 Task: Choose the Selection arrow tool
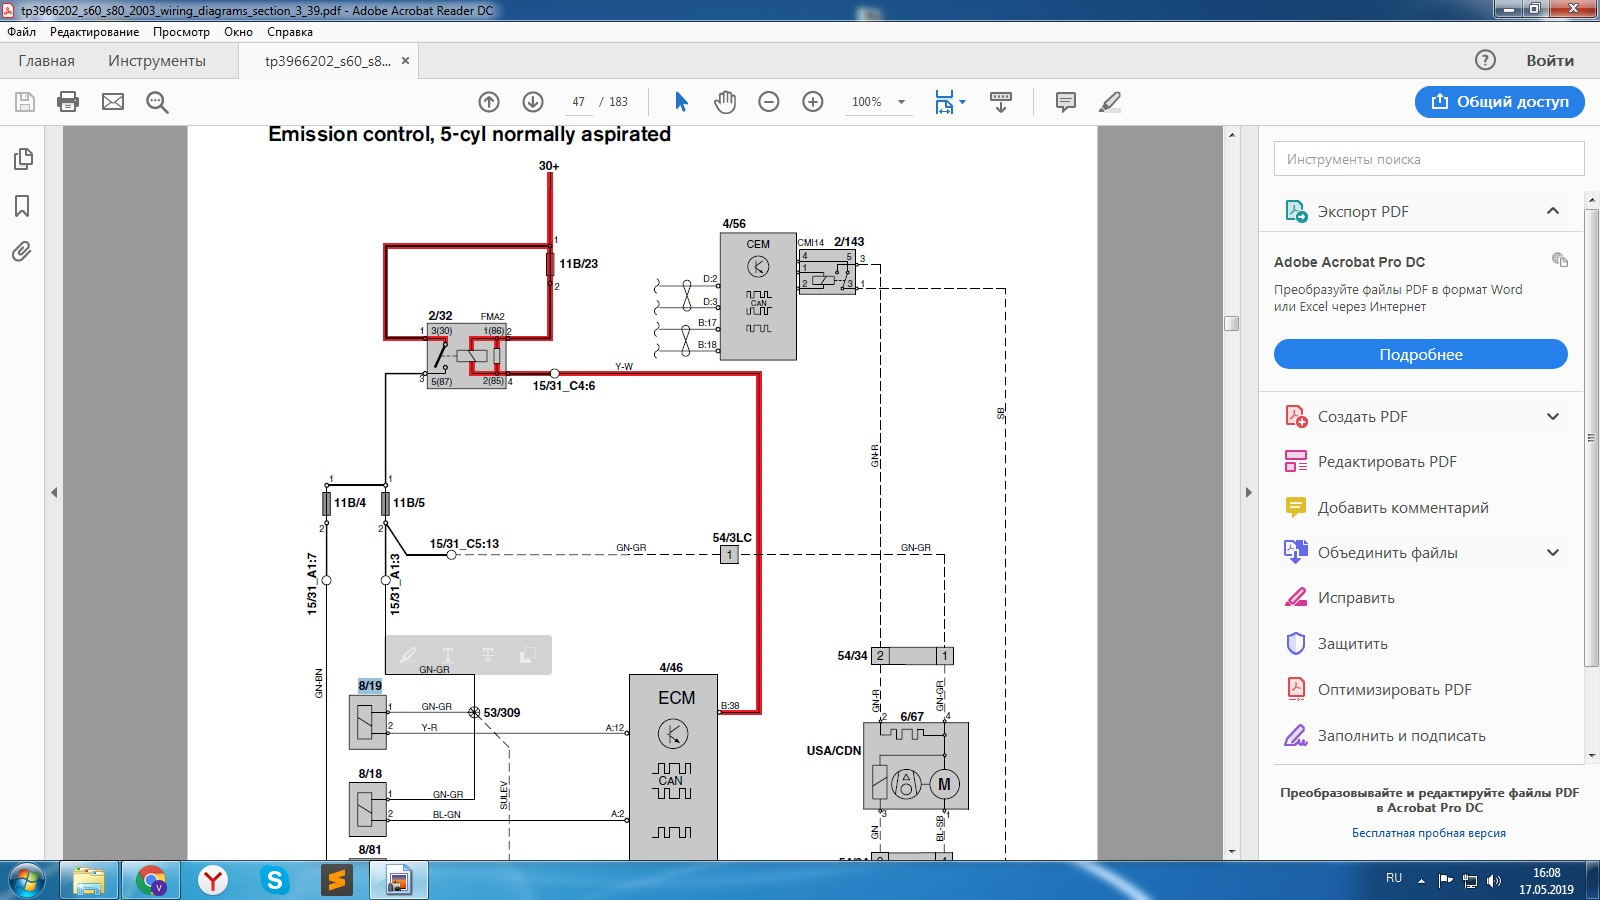(x=681, y=102)
